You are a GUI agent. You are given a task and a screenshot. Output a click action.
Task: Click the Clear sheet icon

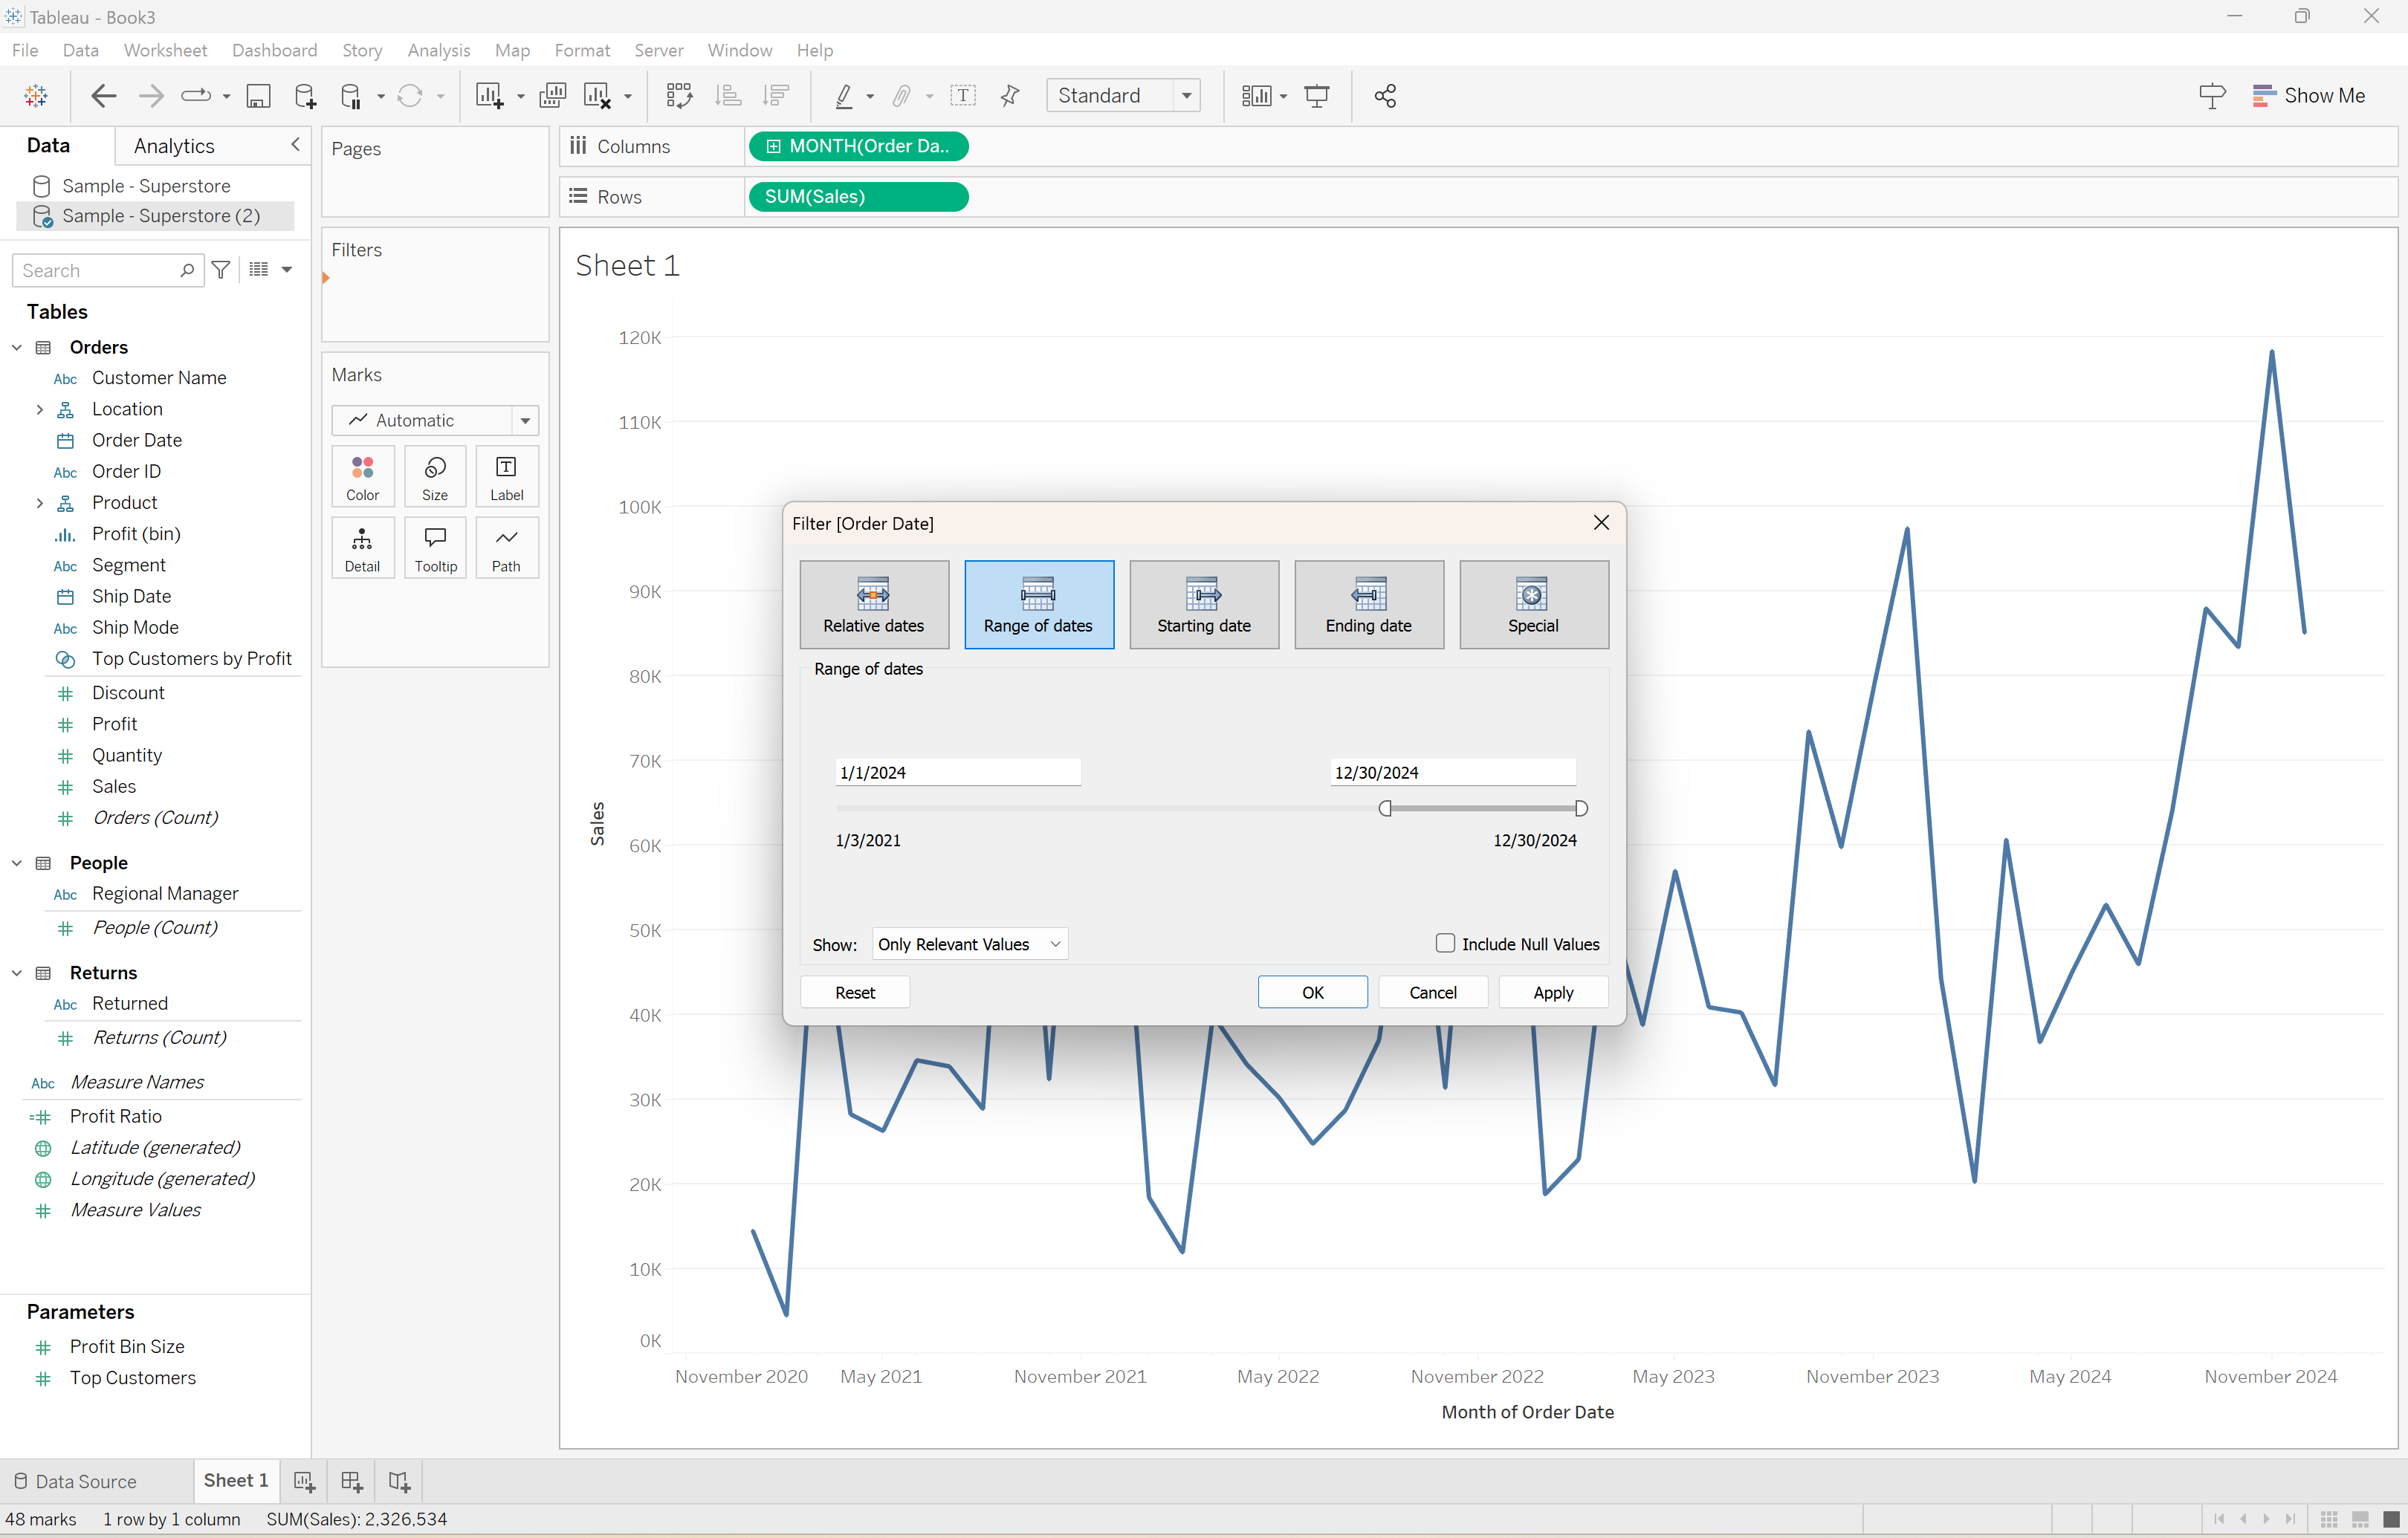click(598, 96)
